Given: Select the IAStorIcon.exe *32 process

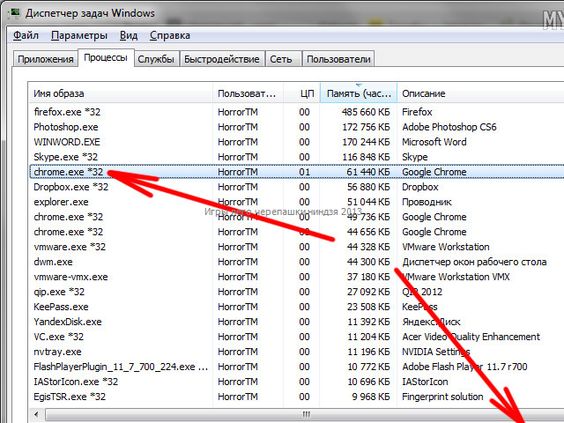Looking at the screenshot, I should [x=296, y=382].
